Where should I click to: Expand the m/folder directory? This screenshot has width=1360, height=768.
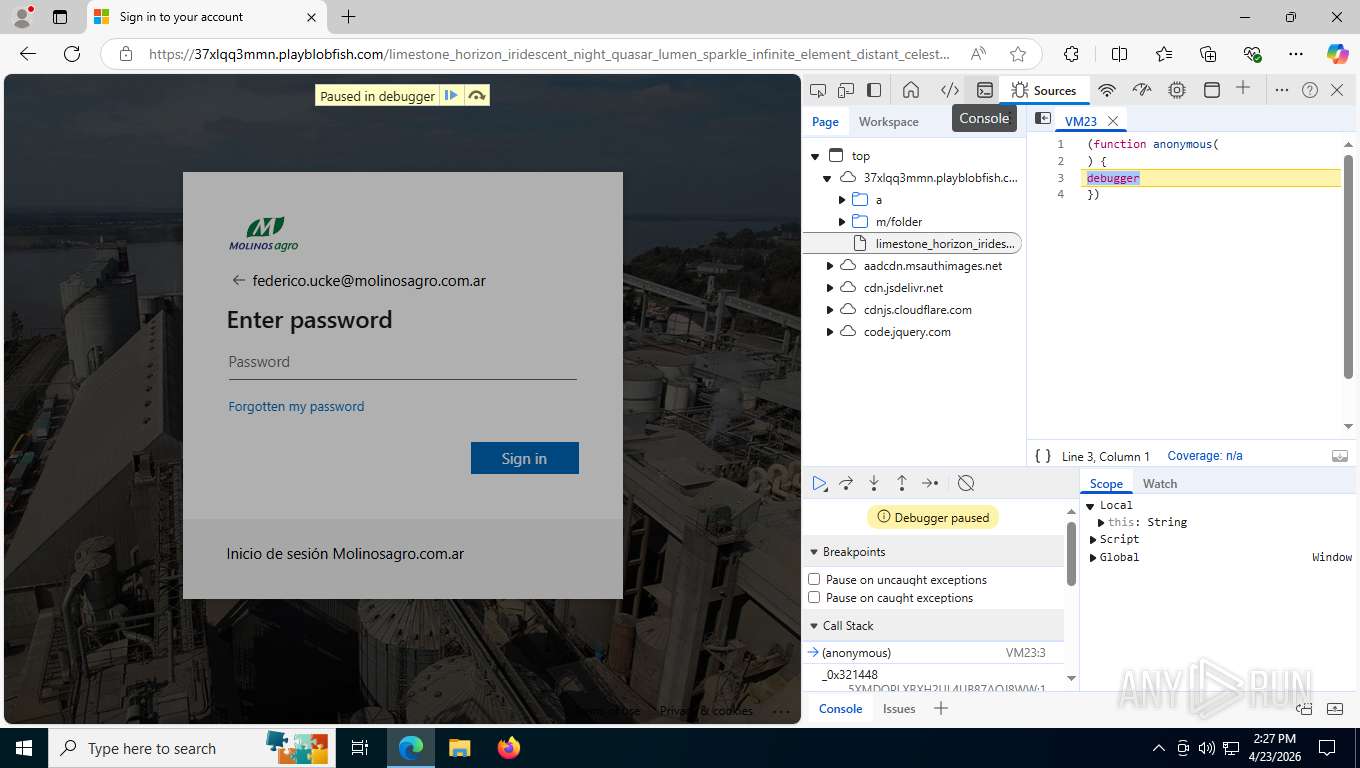click(x=842, y=222)
